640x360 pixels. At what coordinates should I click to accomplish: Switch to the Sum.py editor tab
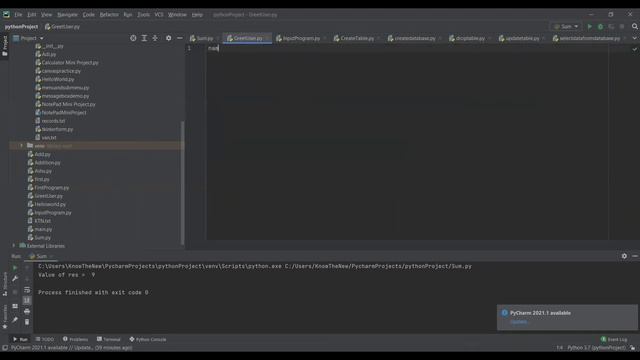(x=204, y=38)
